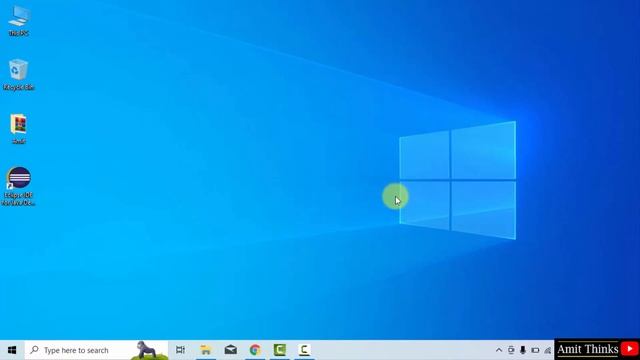Click the tray icon left of microphone

511,350
